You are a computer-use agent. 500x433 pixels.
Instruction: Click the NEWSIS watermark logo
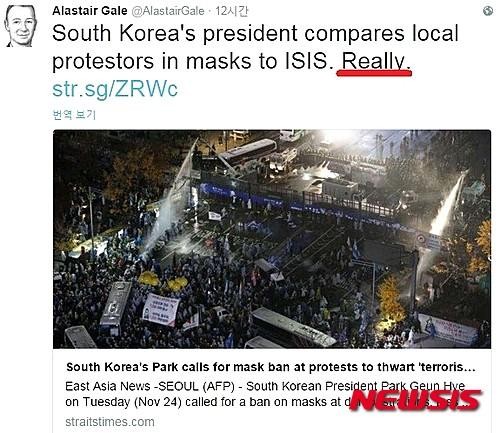416,399
